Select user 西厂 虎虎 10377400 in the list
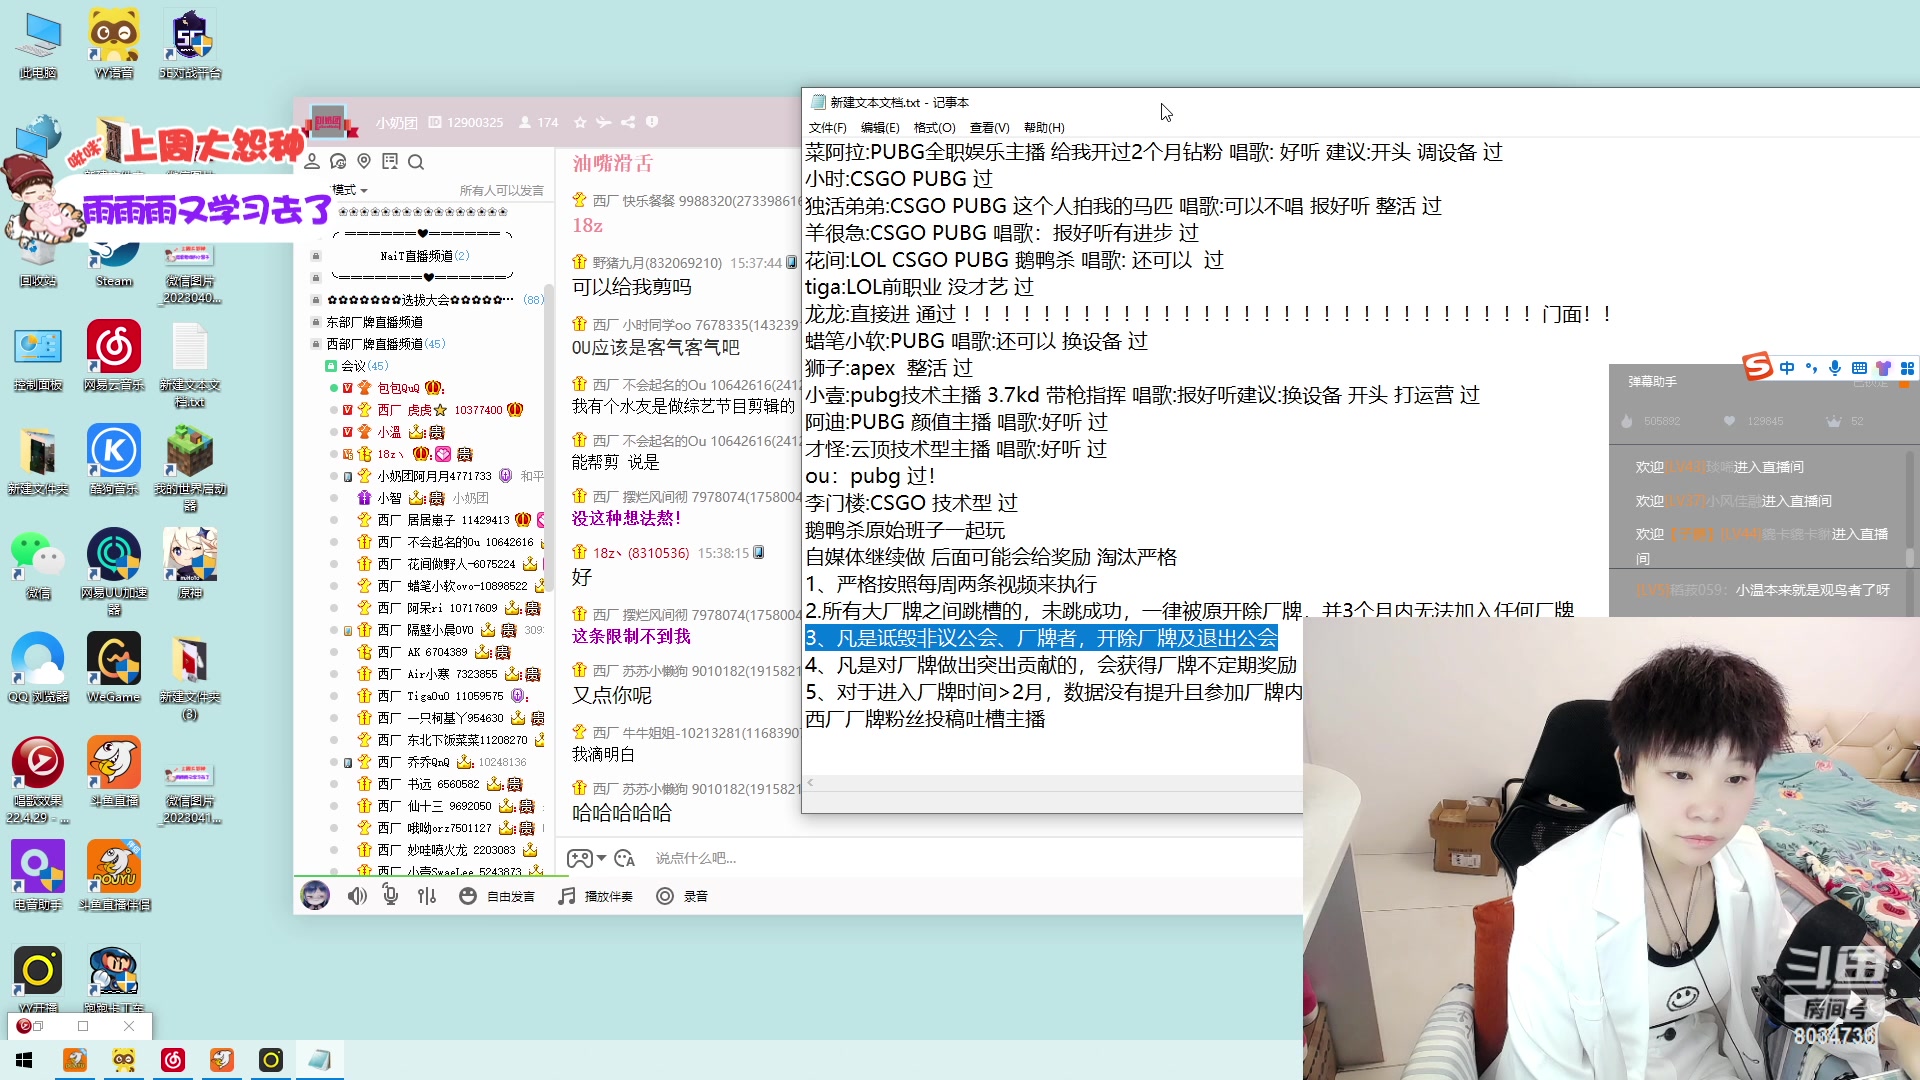Screen dimensions: 1920x1080 pyautogui.click(x=440, y=410)
